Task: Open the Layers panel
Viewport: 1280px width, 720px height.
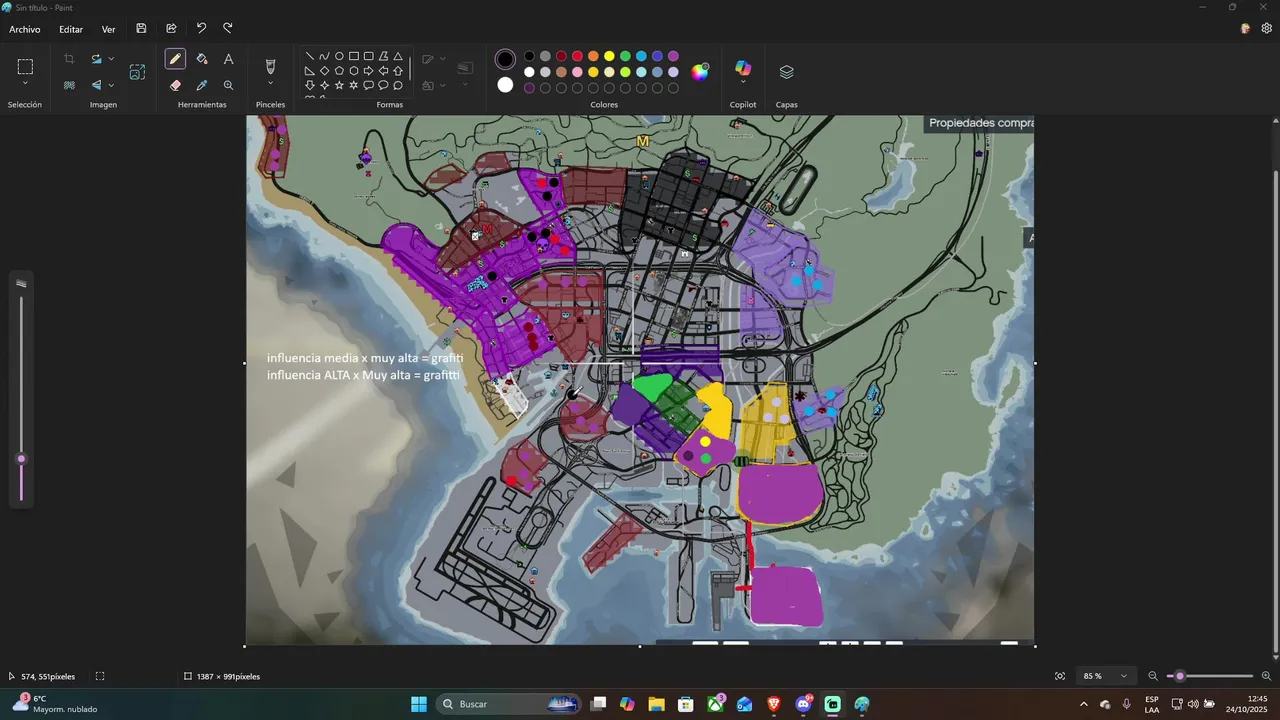Action: click(x=786, y=72)
